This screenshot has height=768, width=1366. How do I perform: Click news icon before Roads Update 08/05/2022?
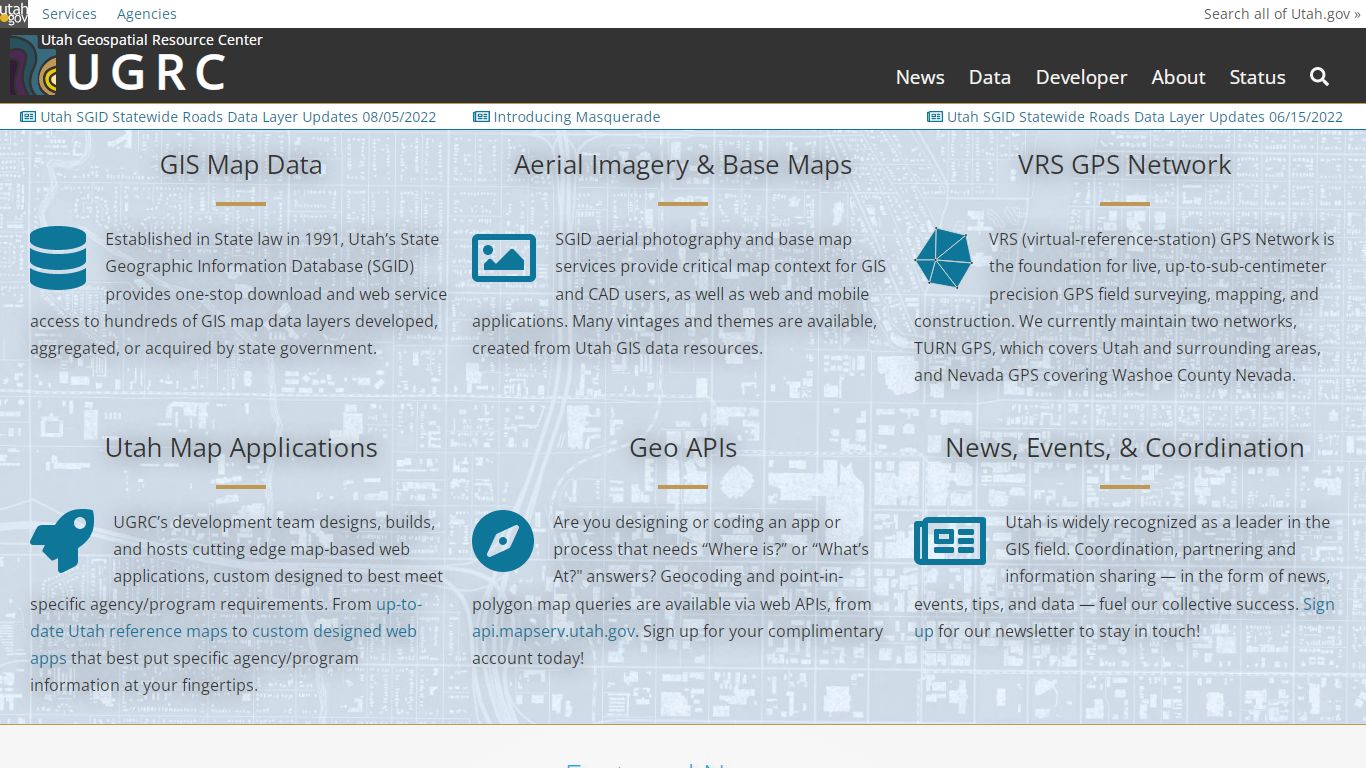click(x=28, y=117)
